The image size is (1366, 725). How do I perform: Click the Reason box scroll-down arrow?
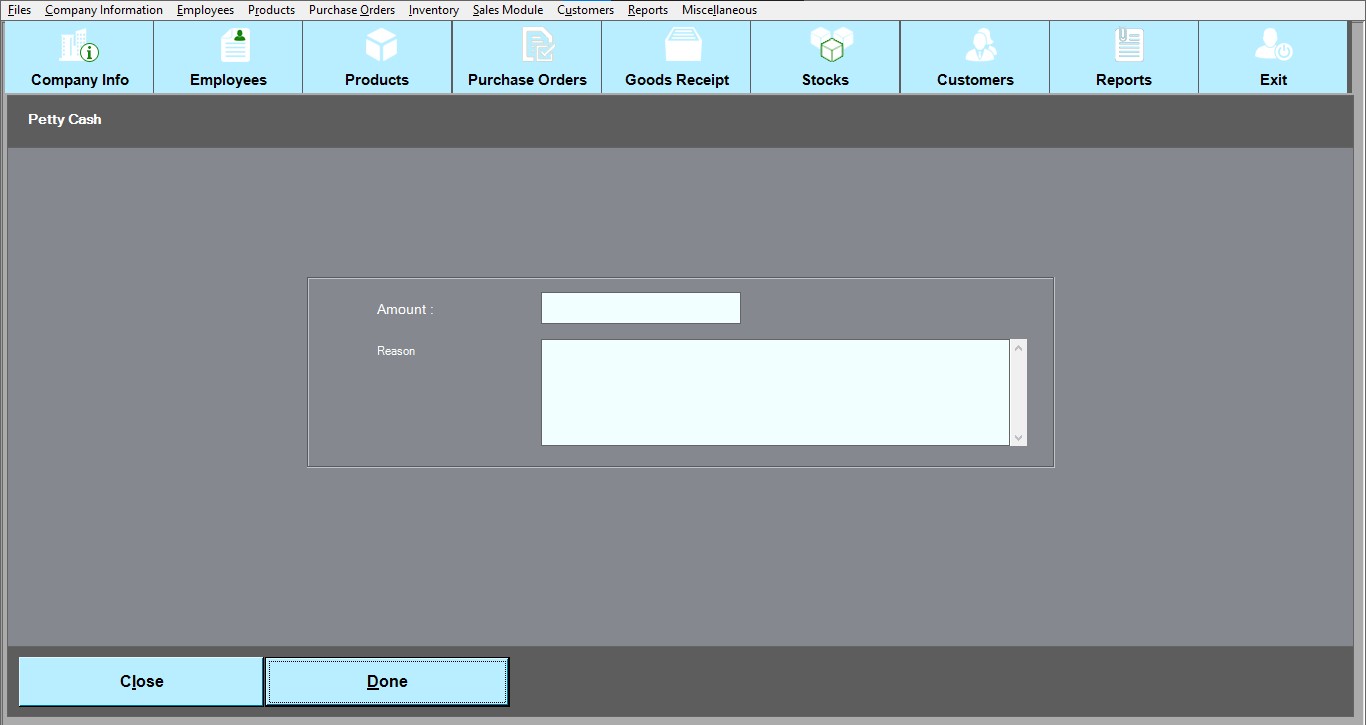coord(1018,437)
